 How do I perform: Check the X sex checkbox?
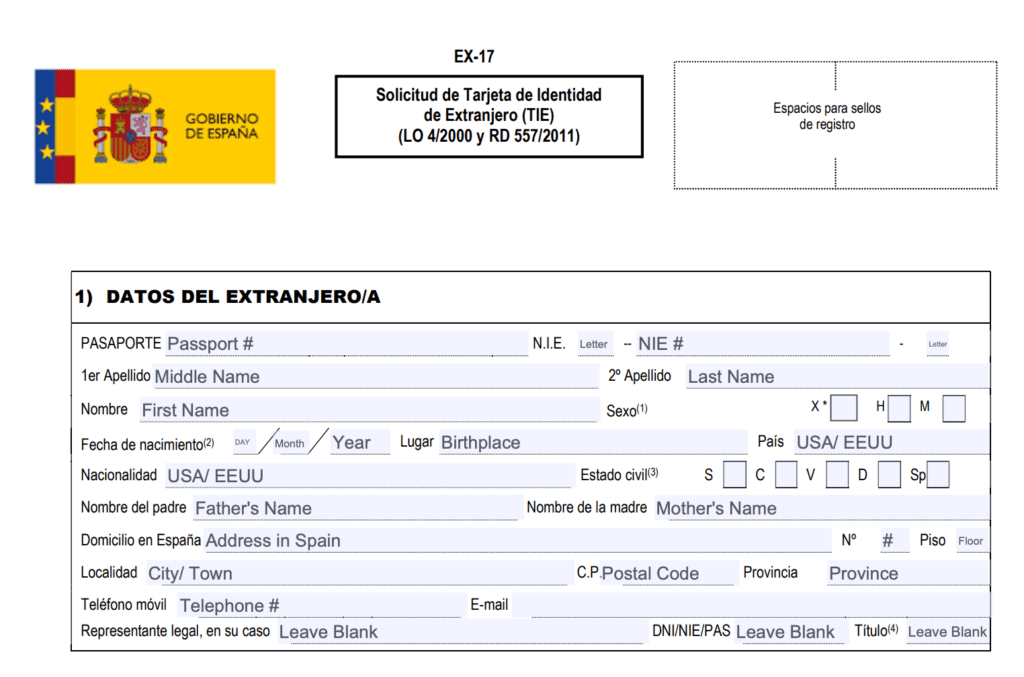tap(844, 408)
